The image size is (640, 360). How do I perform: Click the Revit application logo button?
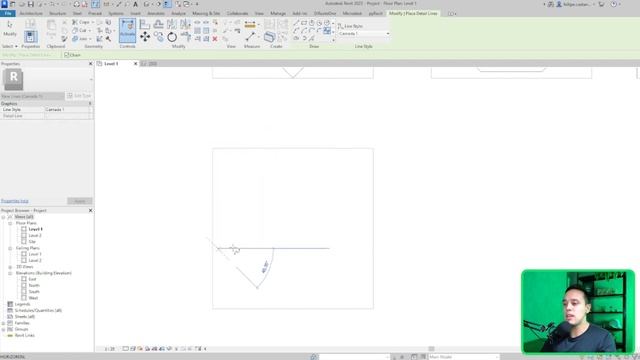[x=4, y=4]
